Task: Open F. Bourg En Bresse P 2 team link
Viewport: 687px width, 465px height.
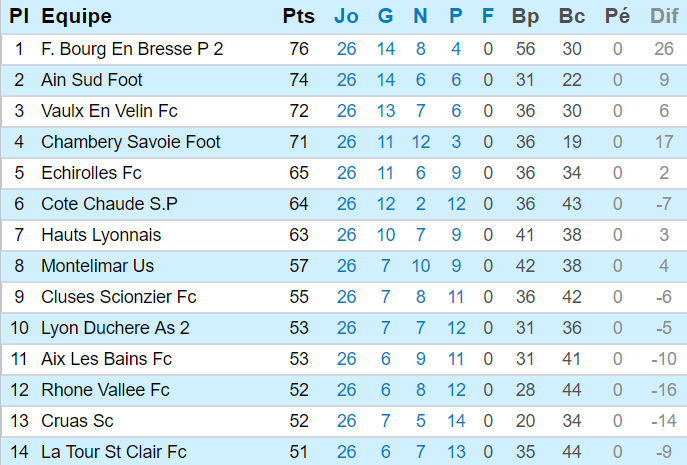Action: click(132, 49)
